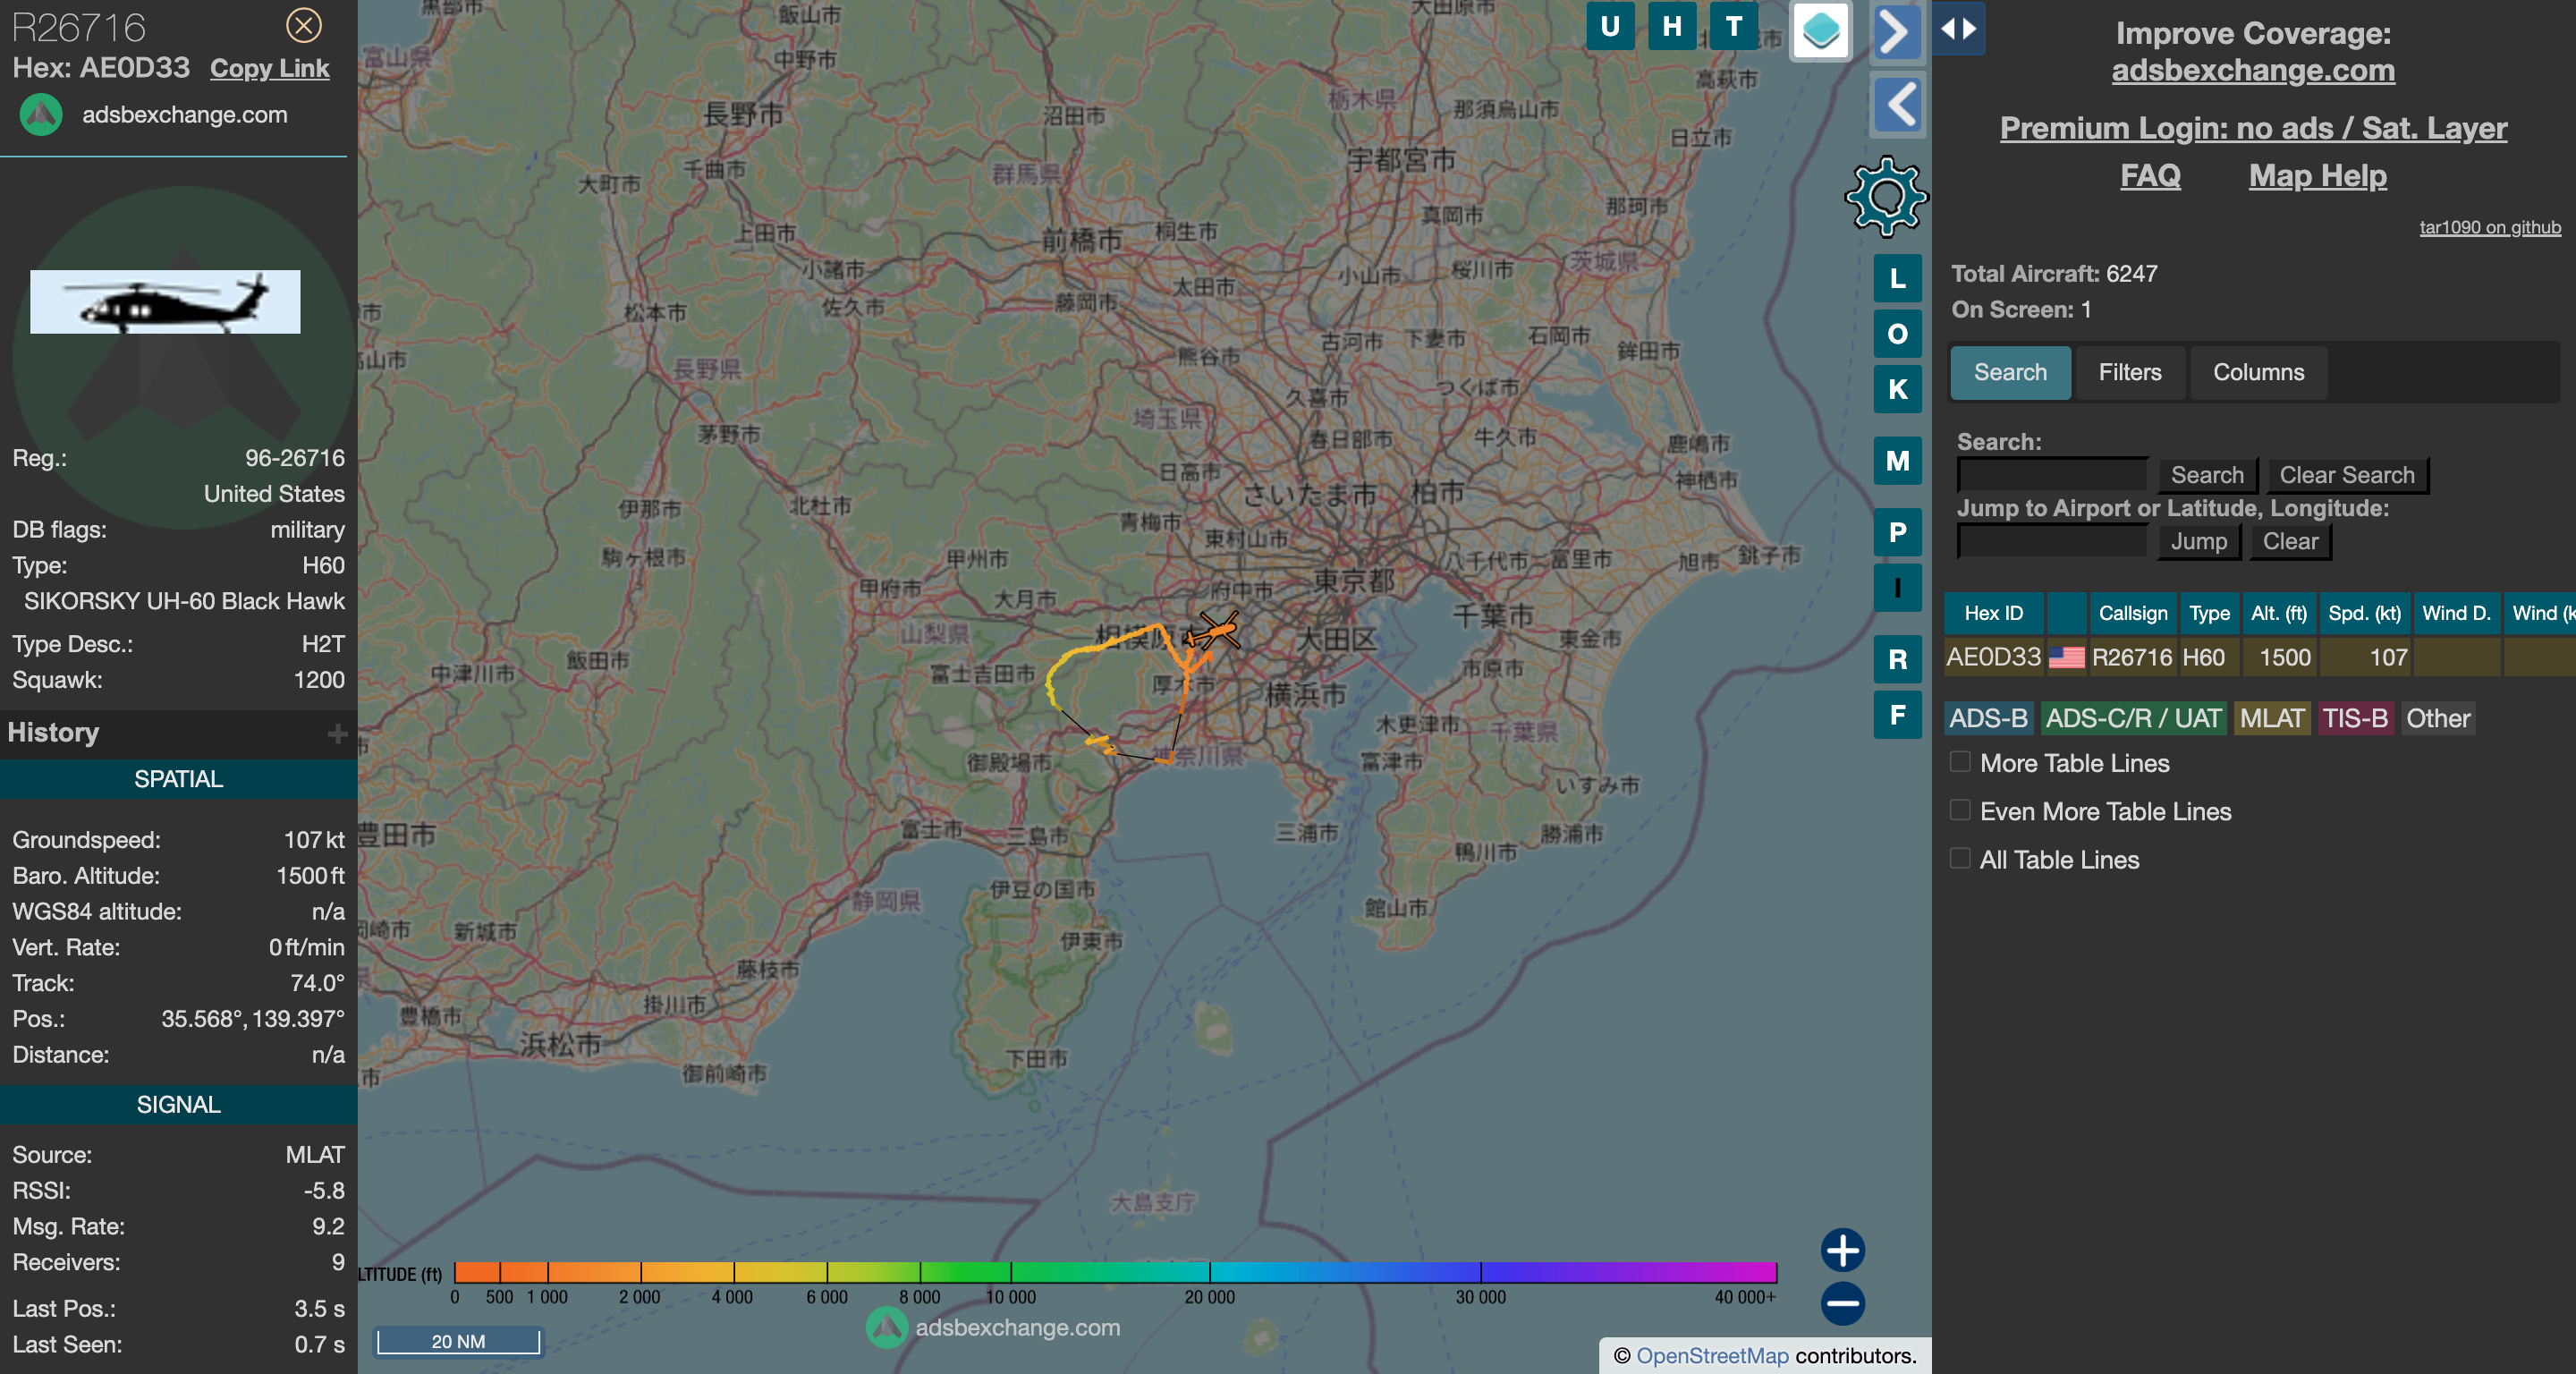
Task: Click the F map toggle button
Action: pyautogui.click(x=1897, y=715)
